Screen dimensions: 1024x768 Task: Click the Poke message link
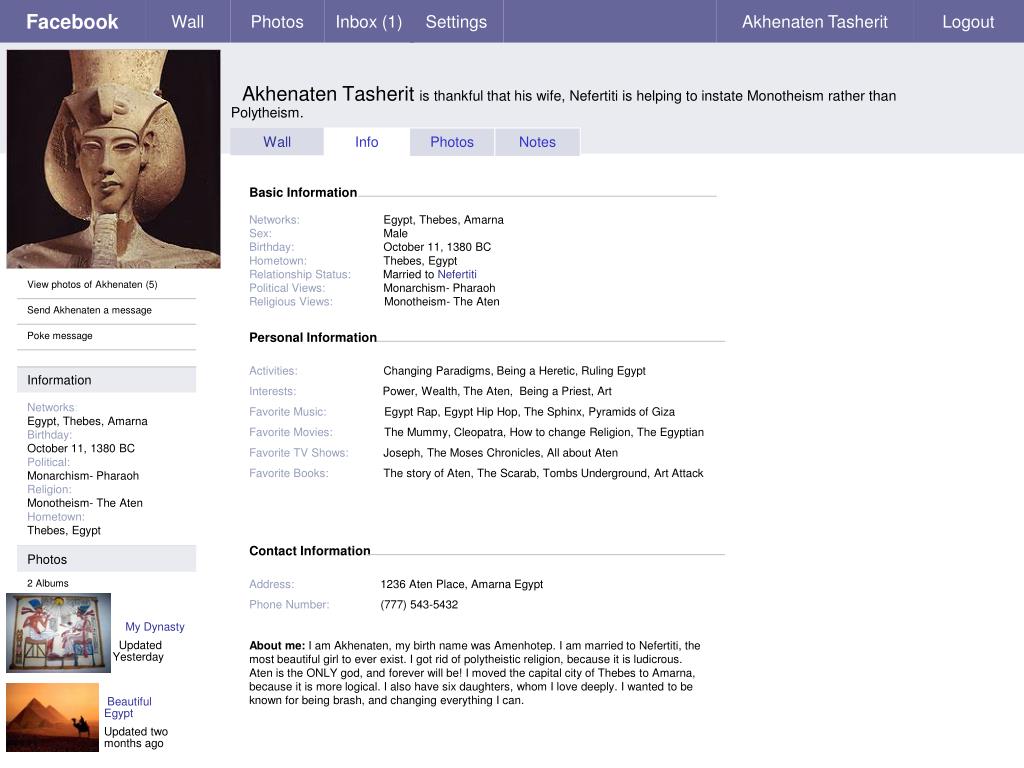coord(60,335)
